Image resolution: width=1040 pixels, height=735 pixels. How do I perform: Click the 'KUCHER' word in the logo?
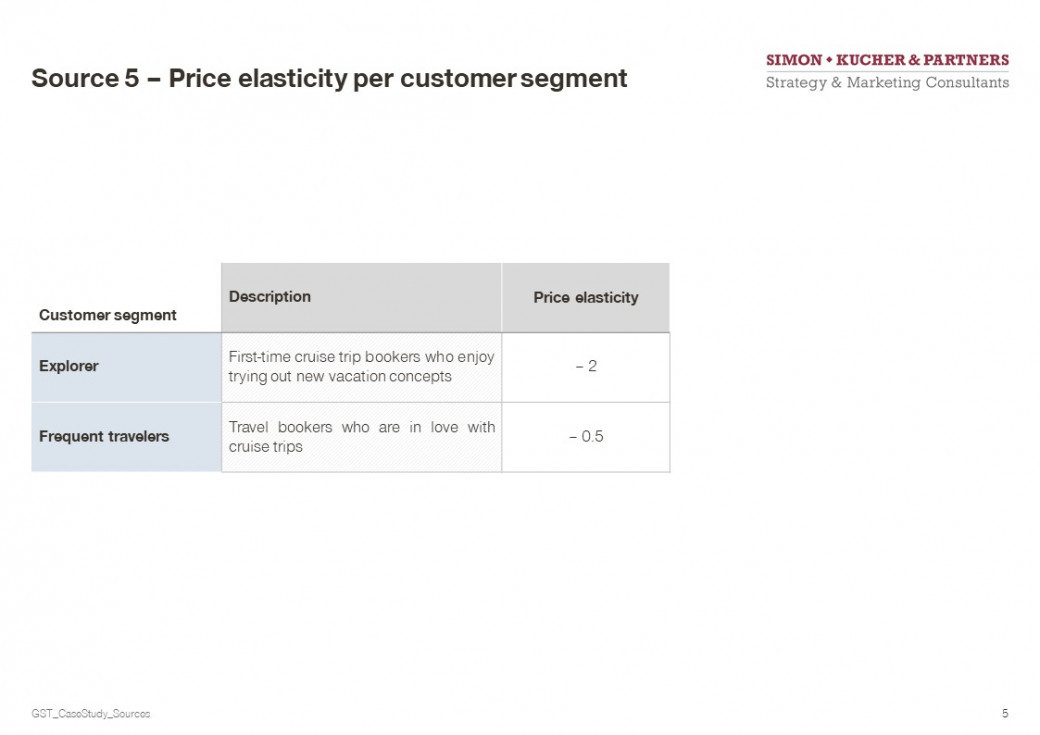pyautogui.click(x=870, y=60)
